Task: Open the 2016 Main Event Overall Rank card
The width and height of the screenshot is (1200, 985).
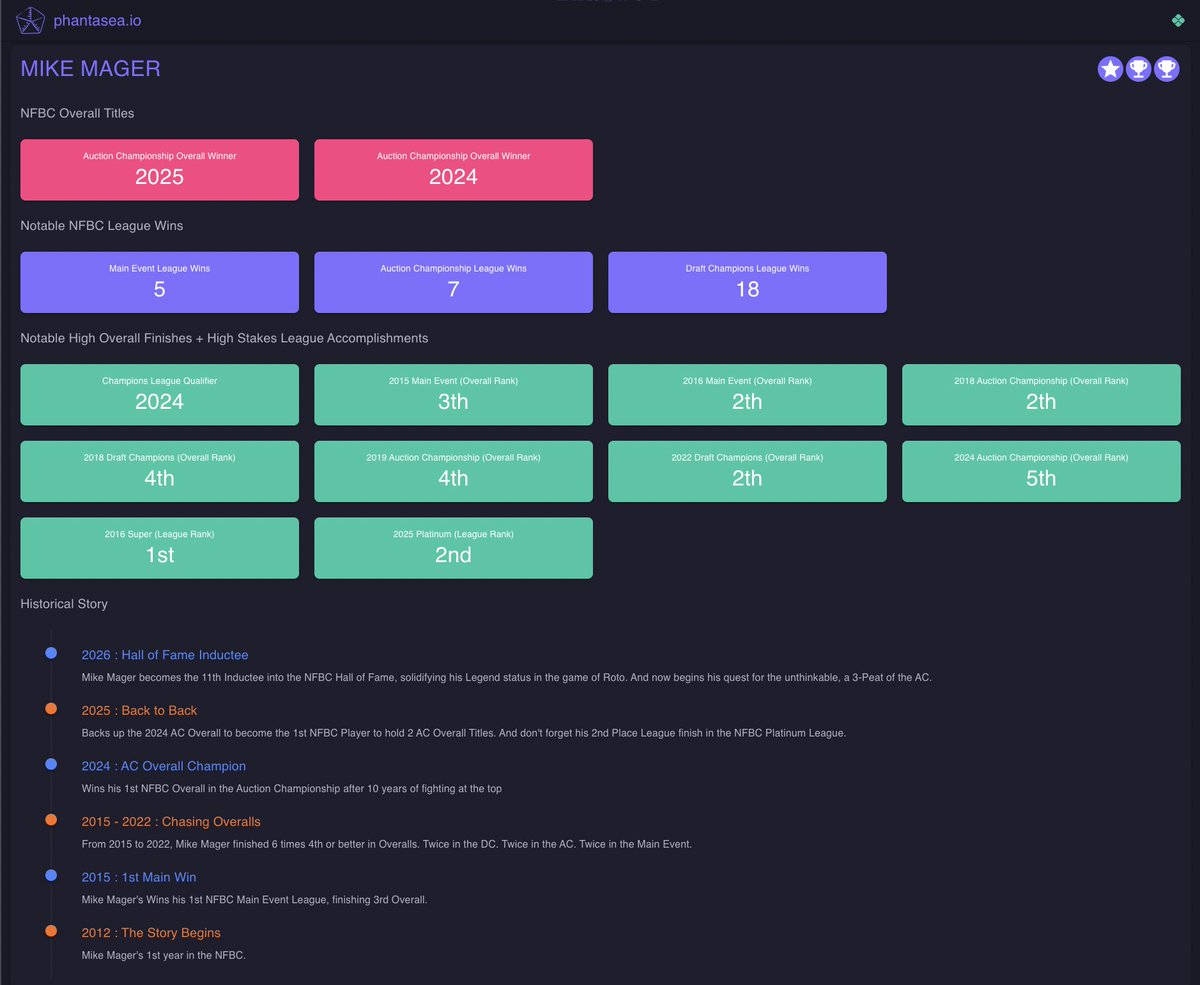Action: pyautogui.click(x=747, y=395)
